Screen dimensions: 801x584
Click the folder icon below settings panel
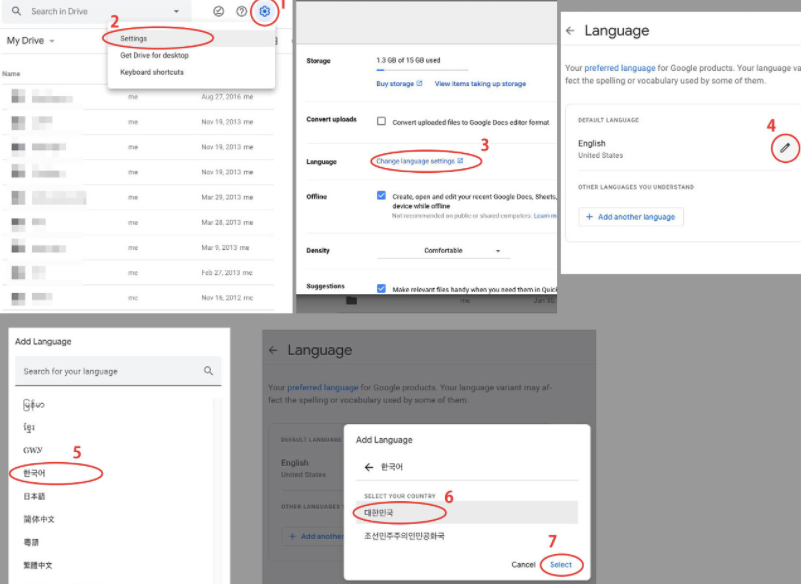[x=351, y=300]
